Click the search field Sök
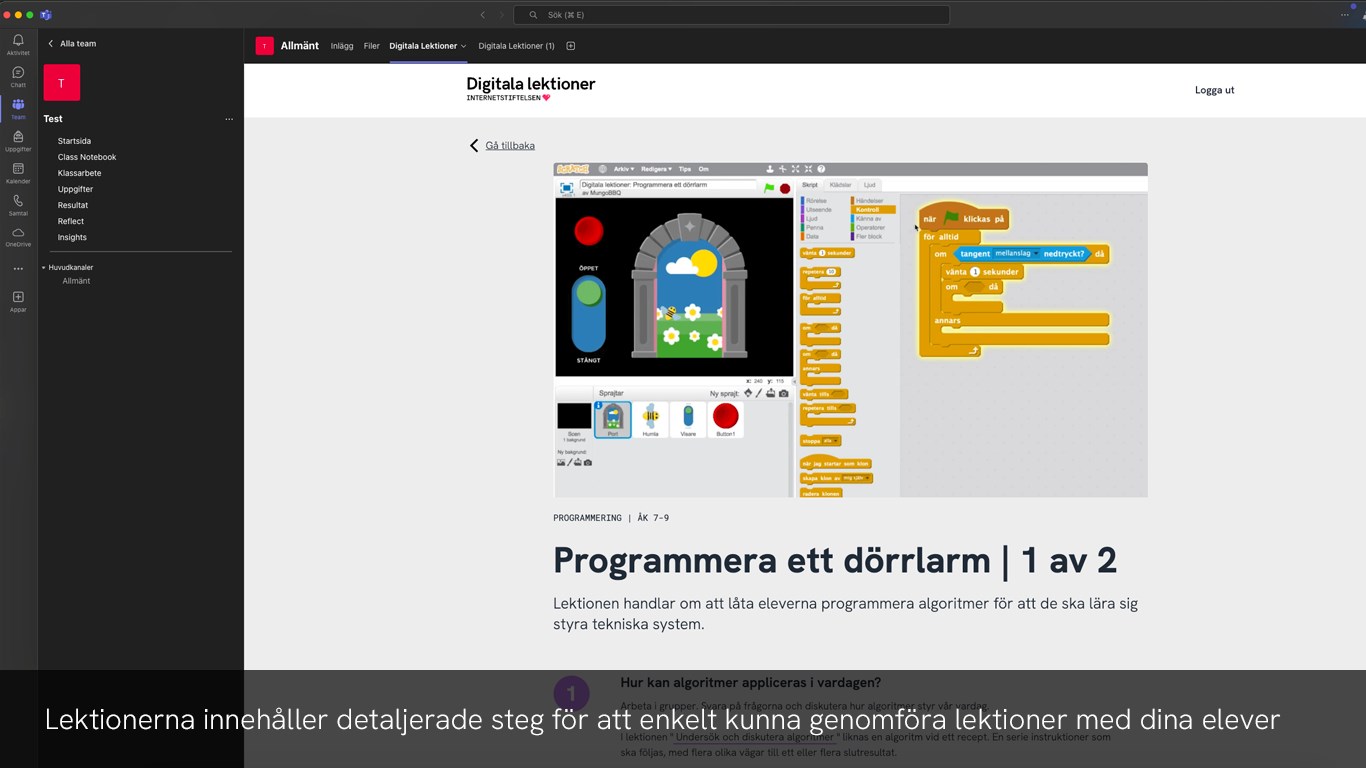This screenshot has width=1366, height=768. tap(732, 15)
